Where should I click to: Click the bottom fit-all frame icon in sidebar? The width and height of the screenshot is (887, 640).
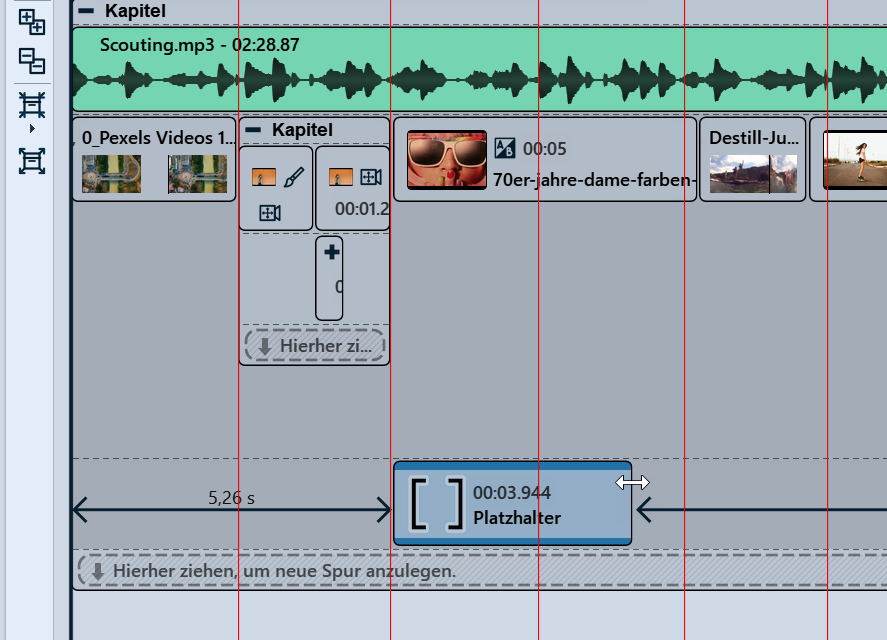tap(32, 160)
